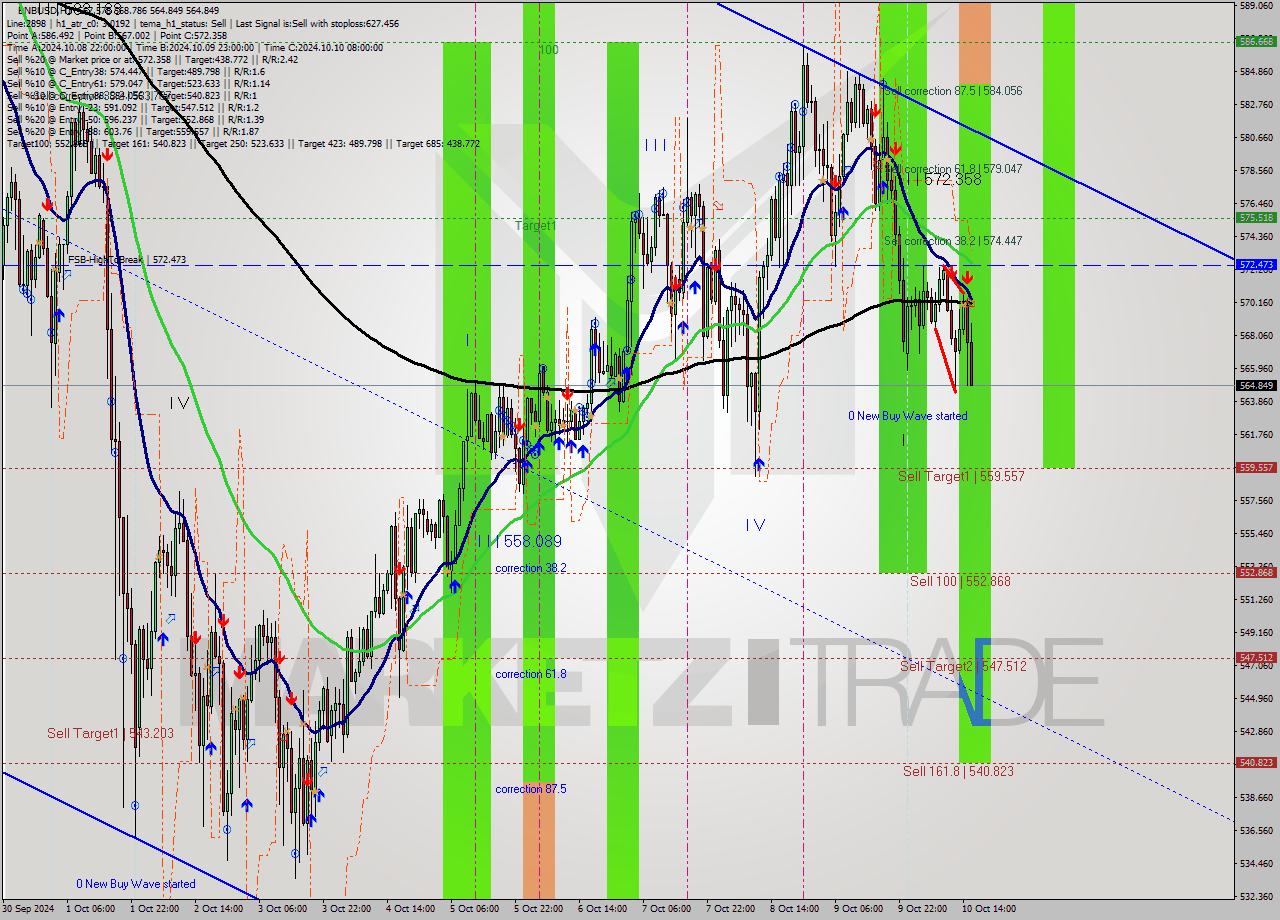The image size is (1280, 920).
Task: Click the 580.660 price scale value
Action: pos(1256,137)
